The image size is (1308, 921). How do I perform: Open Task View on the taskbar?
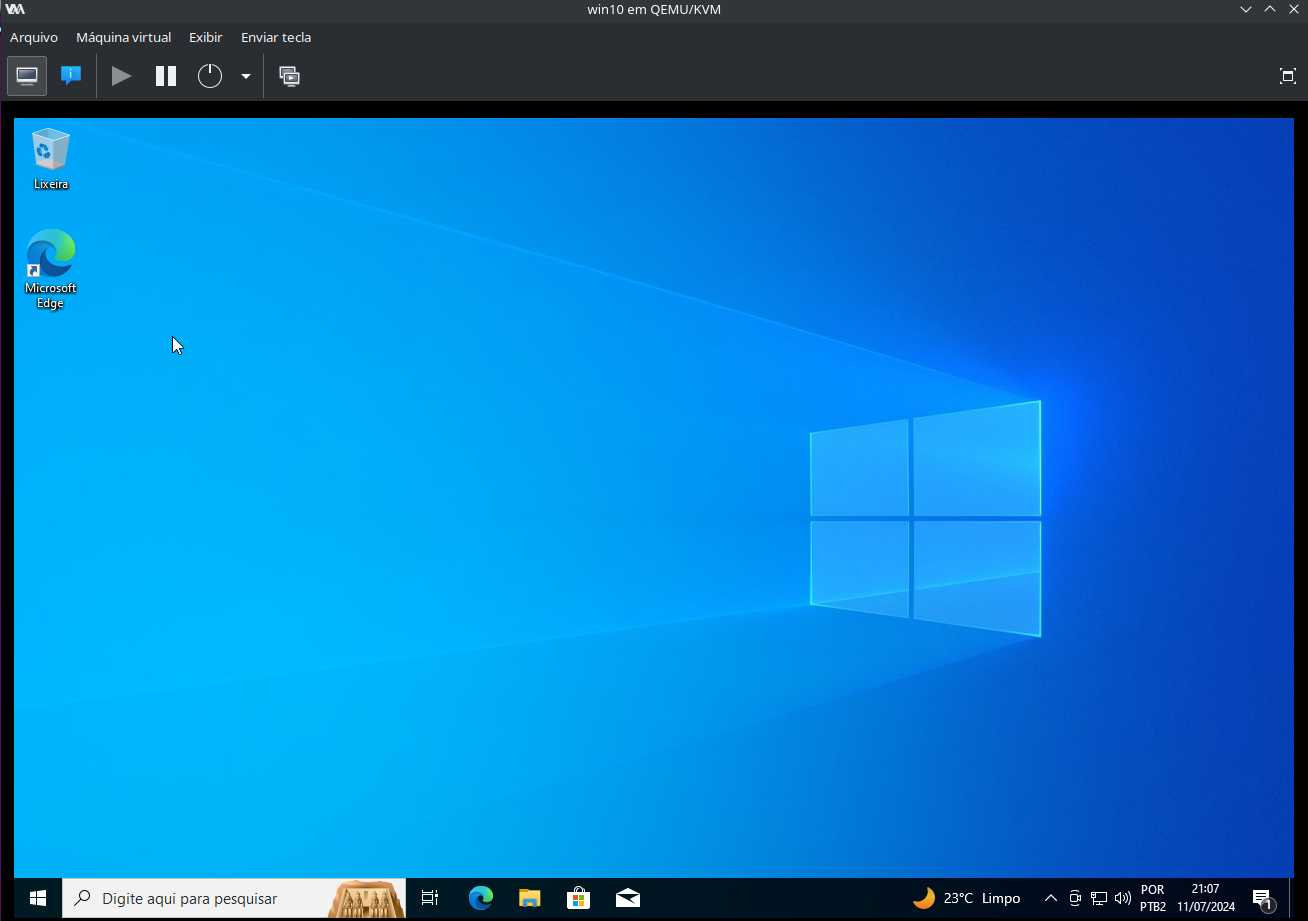point(430,898)
